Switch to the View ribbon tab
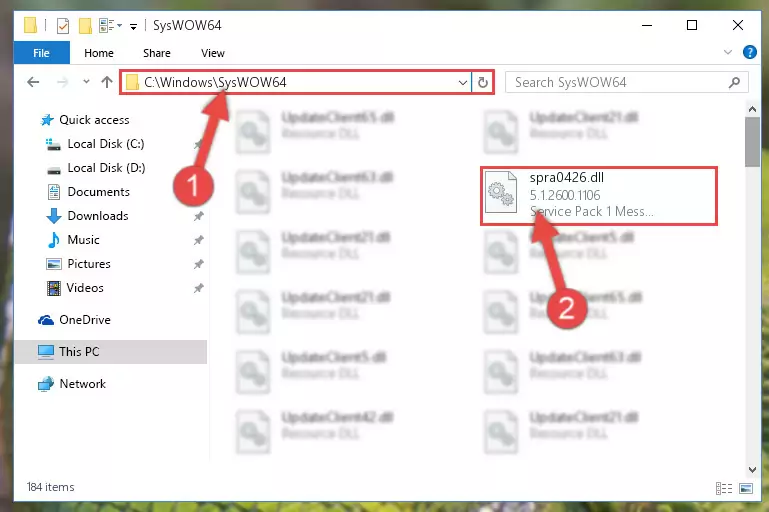 pos(212,53)
